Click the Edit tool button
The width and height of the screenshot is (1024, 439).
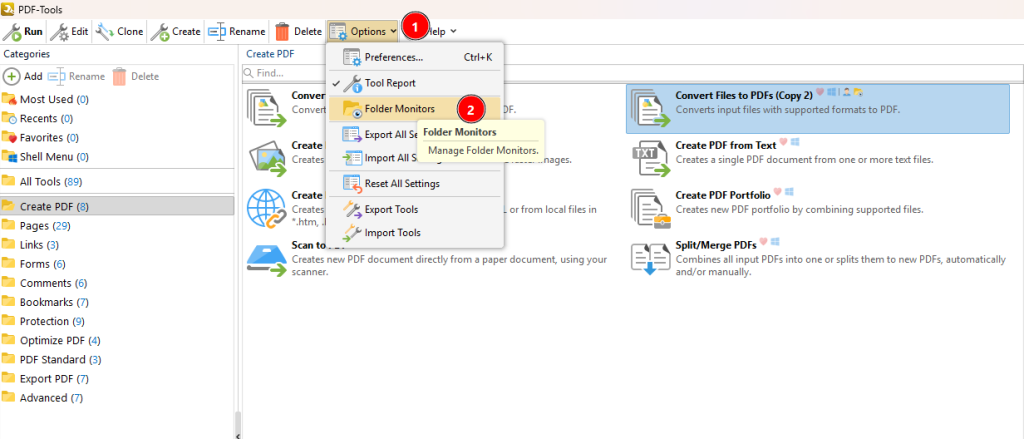point(70,31)
